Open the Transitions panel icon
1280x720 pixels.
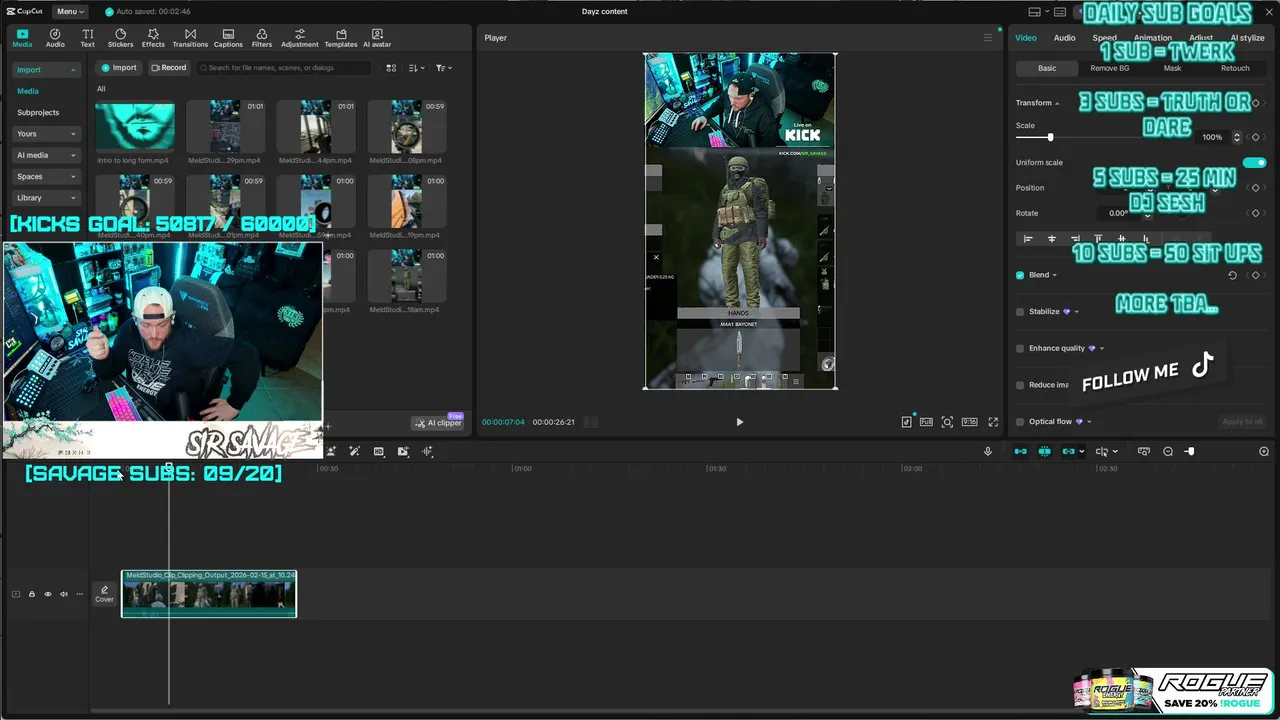coord(190,38)
